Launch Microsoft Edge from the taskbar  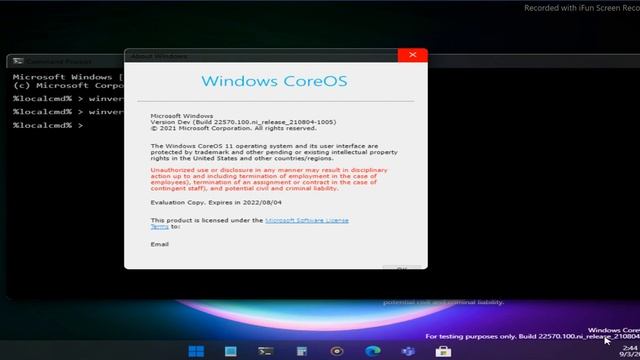click(372, 351)
